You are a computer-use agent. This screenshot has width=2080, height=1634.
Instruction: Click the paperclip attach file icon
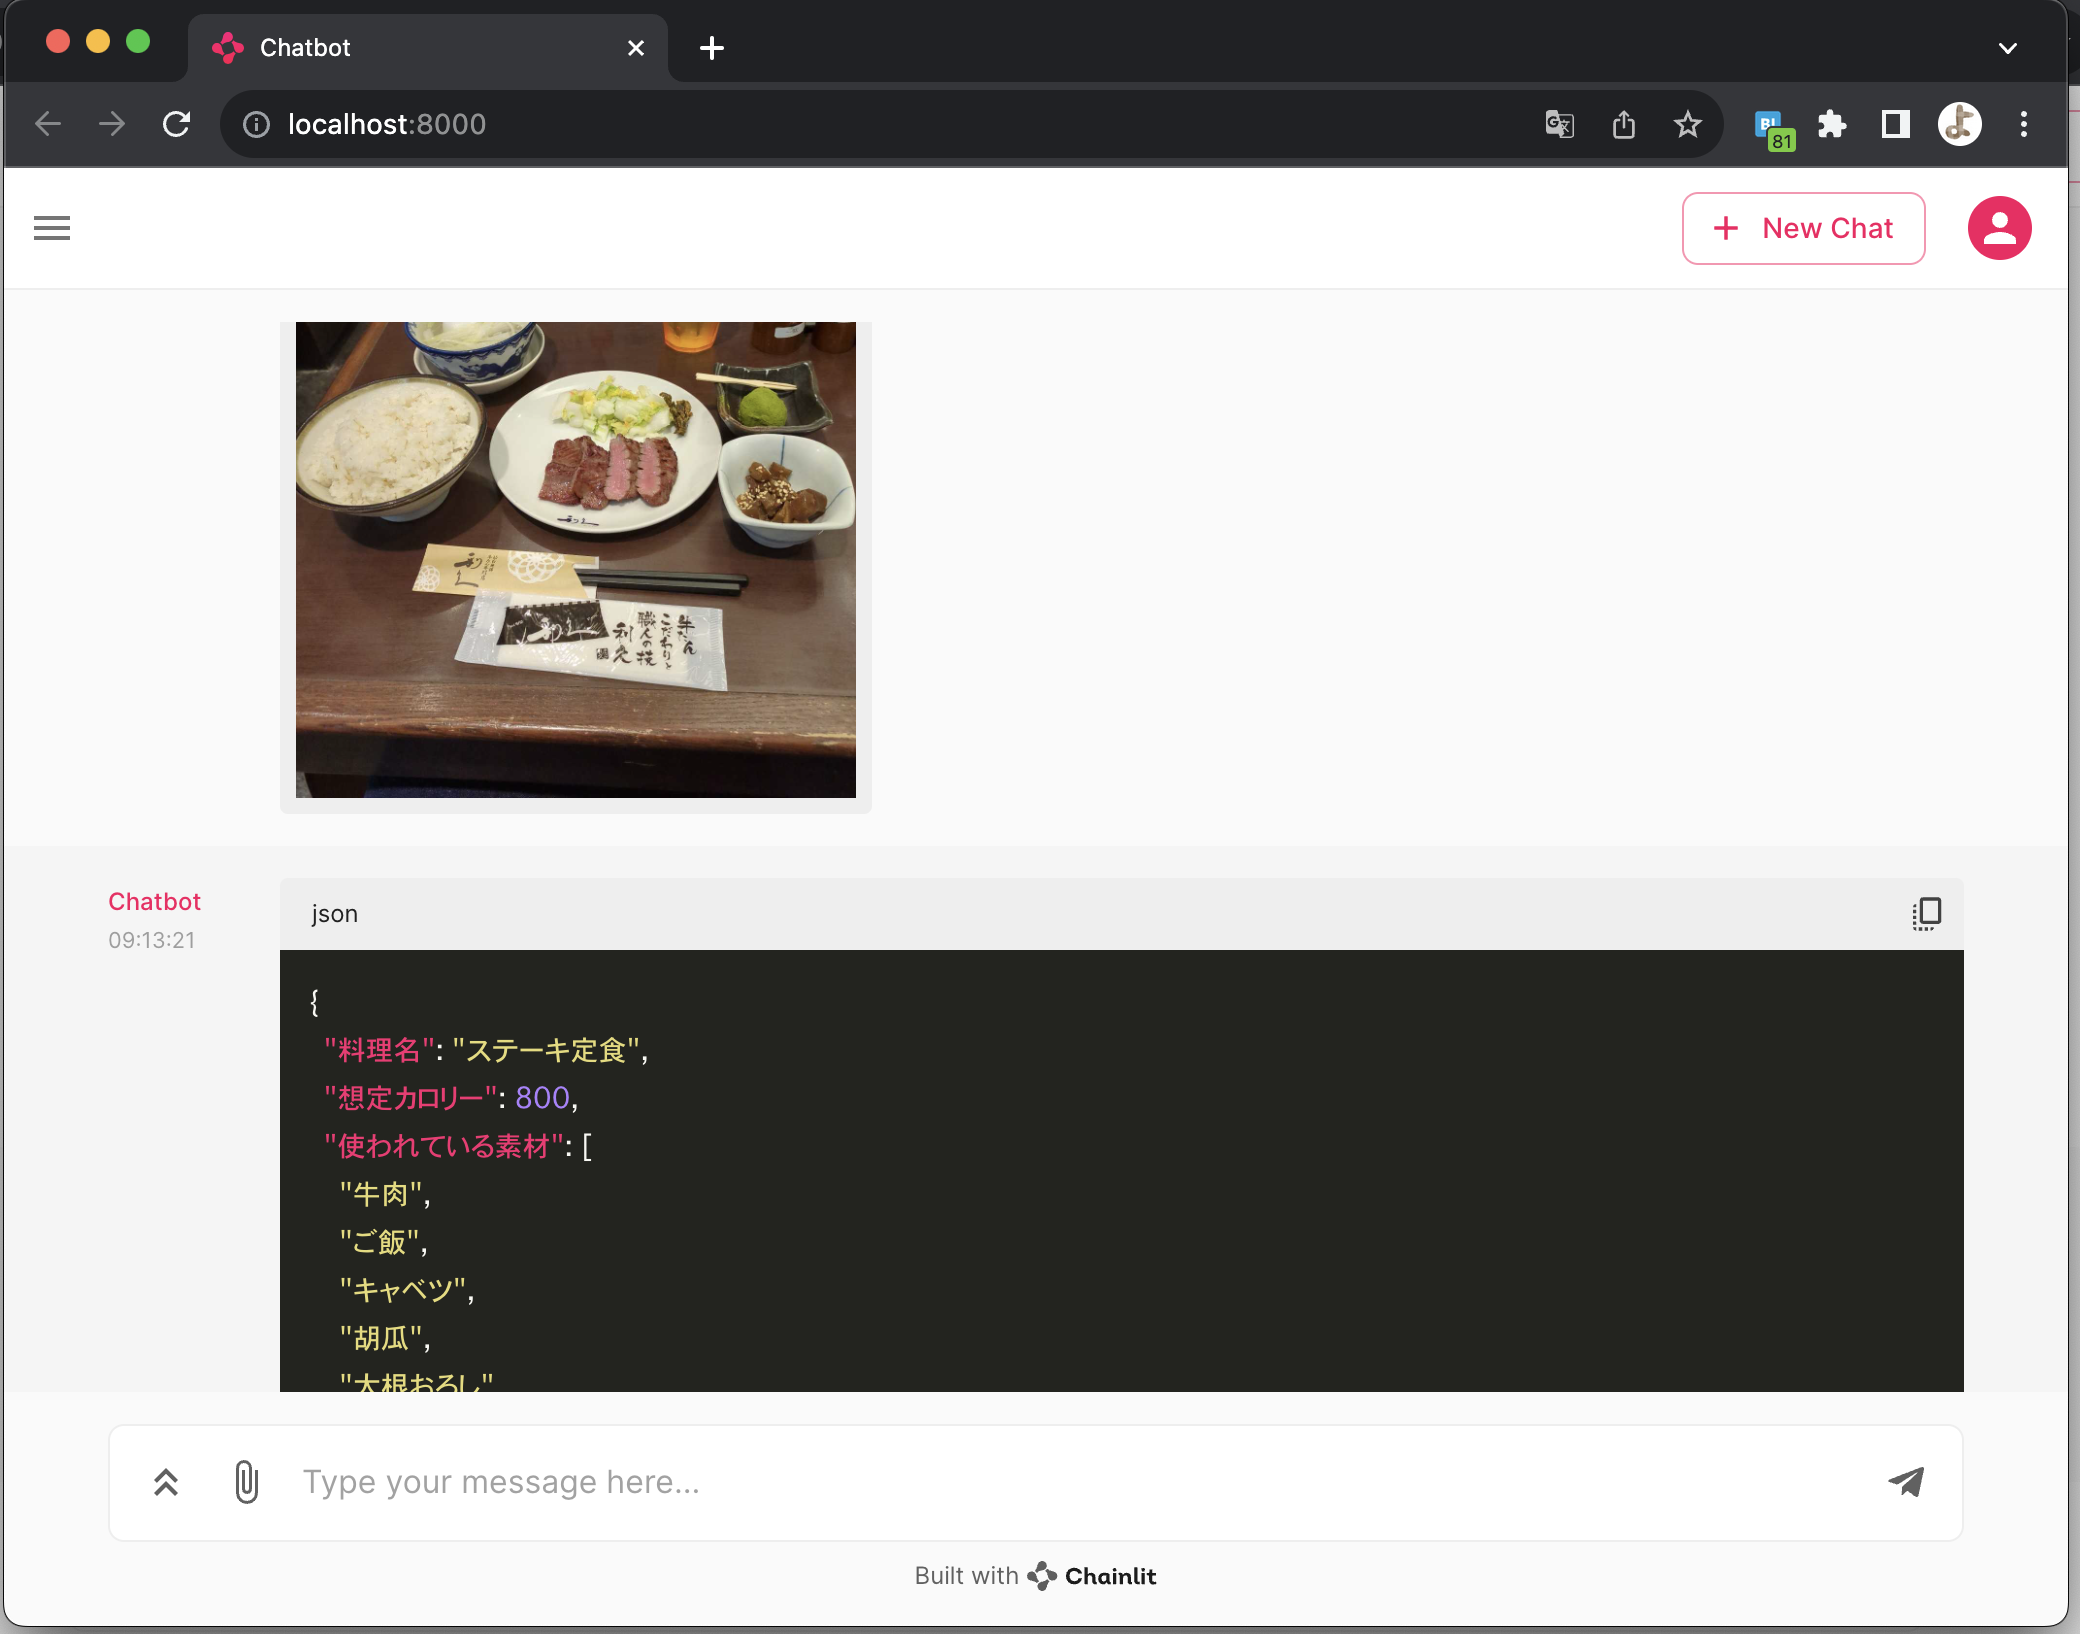(246, 1481)
